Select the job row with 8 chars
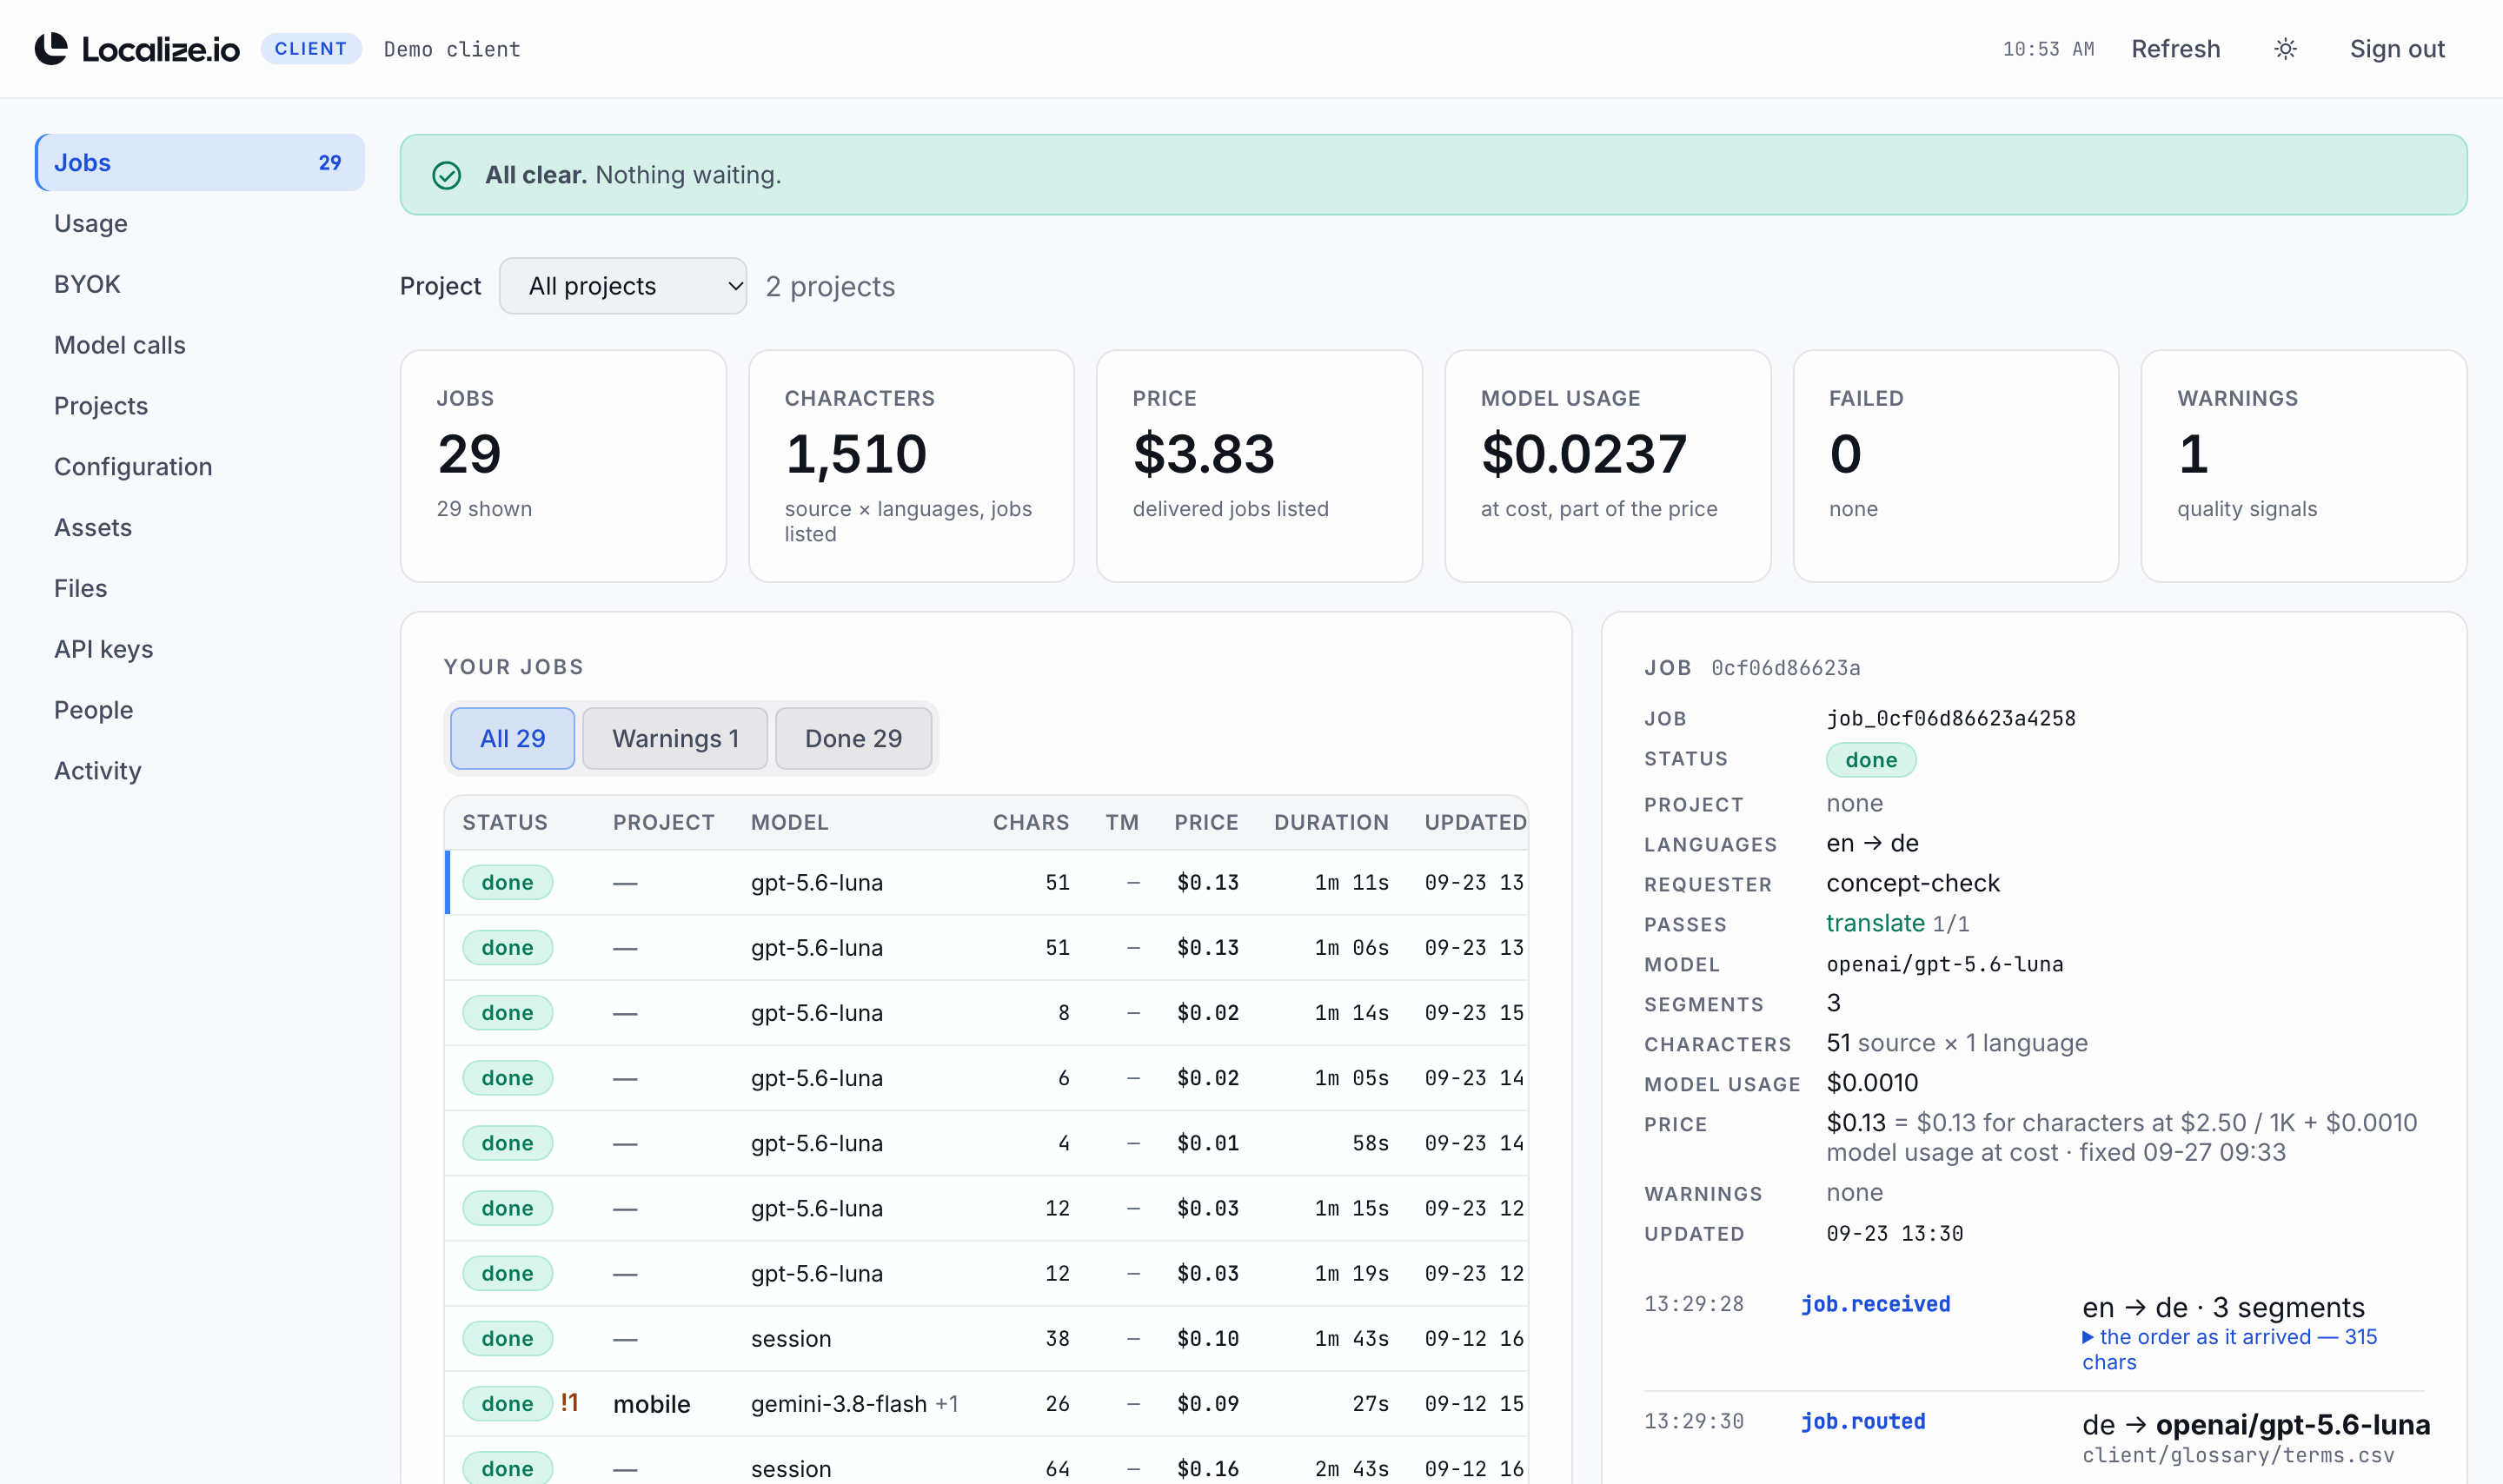The width and height of the screenshot is (2503, 1484). tap(986, 1012)
